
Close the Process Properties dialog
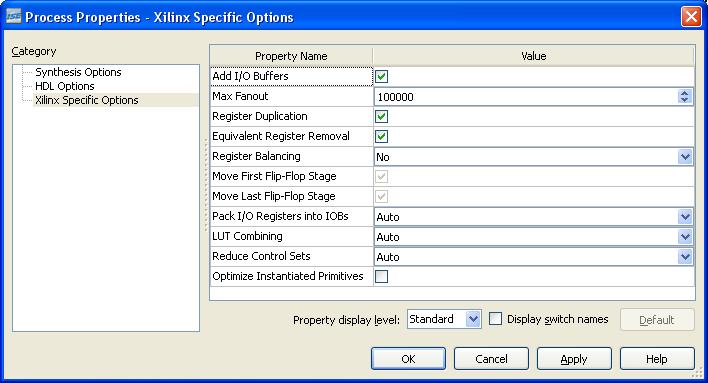tap(691, 17)
